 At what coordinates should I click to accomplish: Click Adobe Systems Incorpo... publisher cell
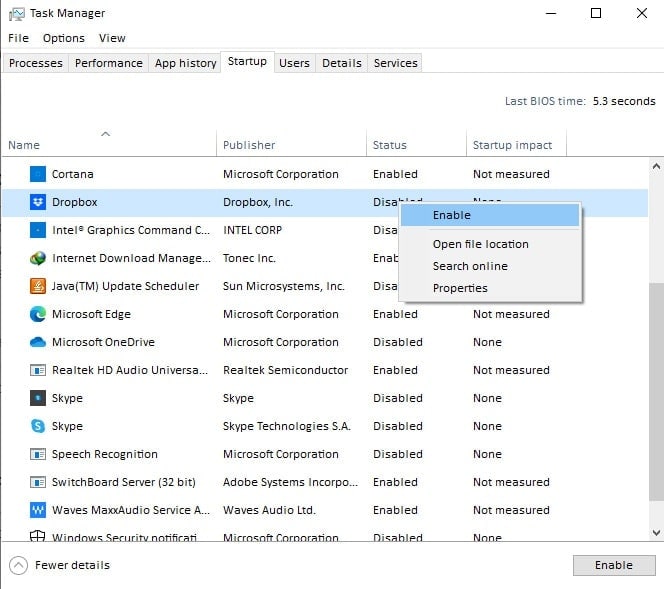click(290, 482)
